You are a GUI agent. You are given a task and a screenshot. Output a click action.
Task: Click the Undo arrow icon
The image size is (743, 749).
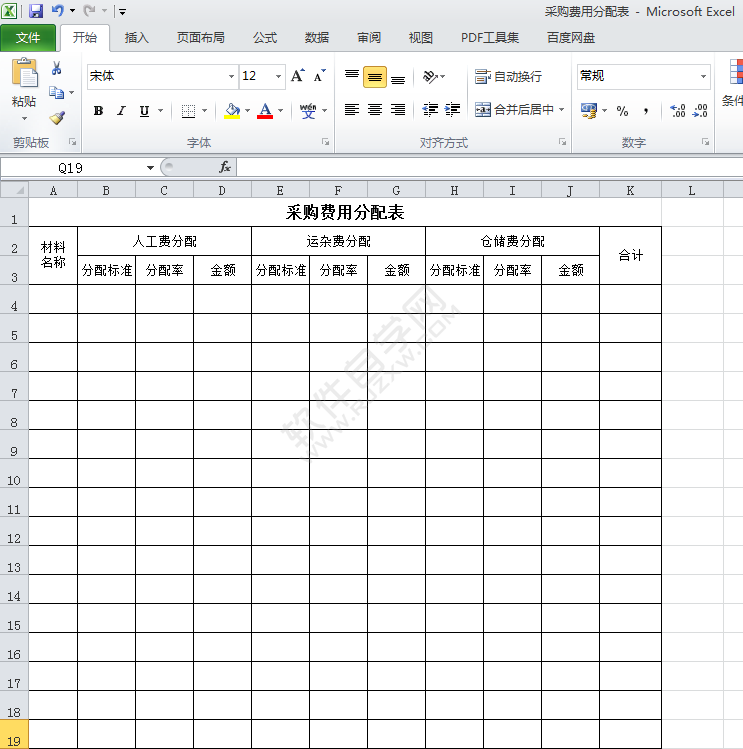point(58,11)
